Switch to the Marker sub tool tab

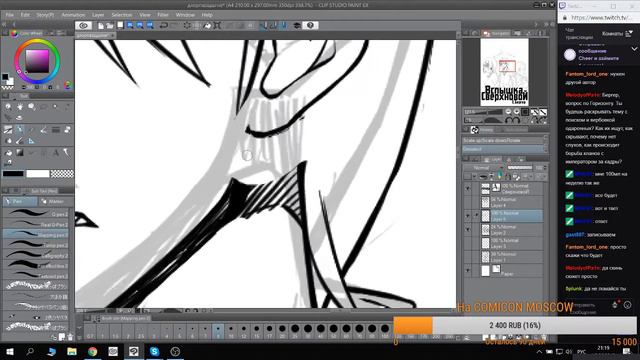click(x=56, y=202)
